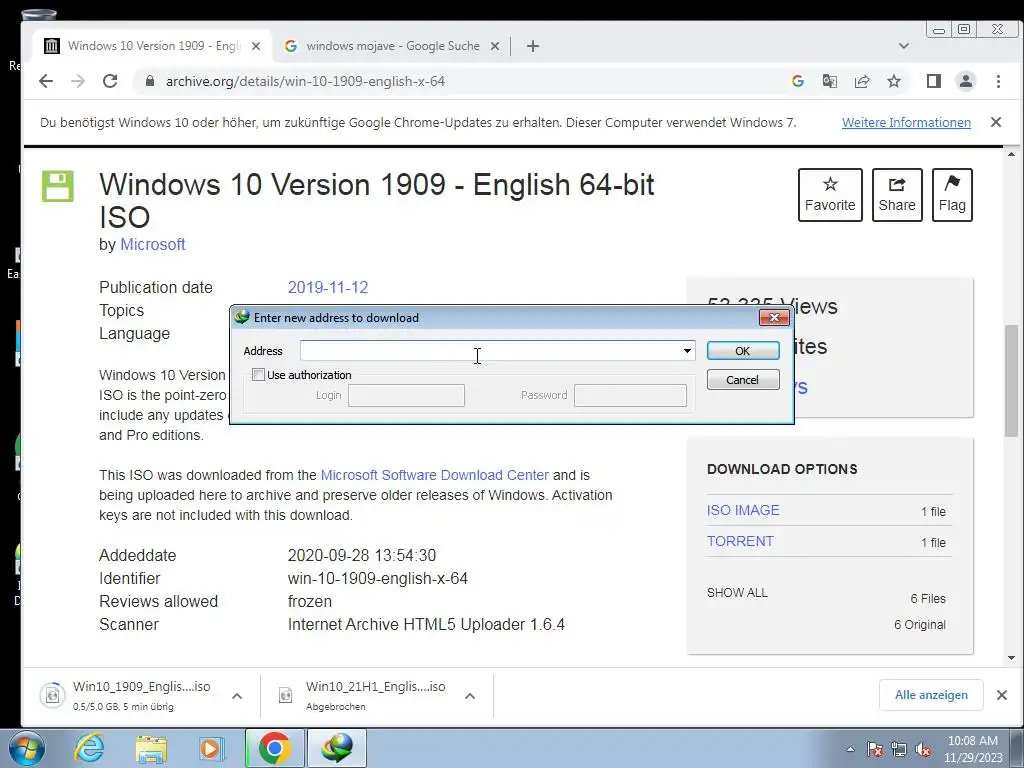
Task: Enable Use authorization checkbox
Action: click(x=259, y=375)
